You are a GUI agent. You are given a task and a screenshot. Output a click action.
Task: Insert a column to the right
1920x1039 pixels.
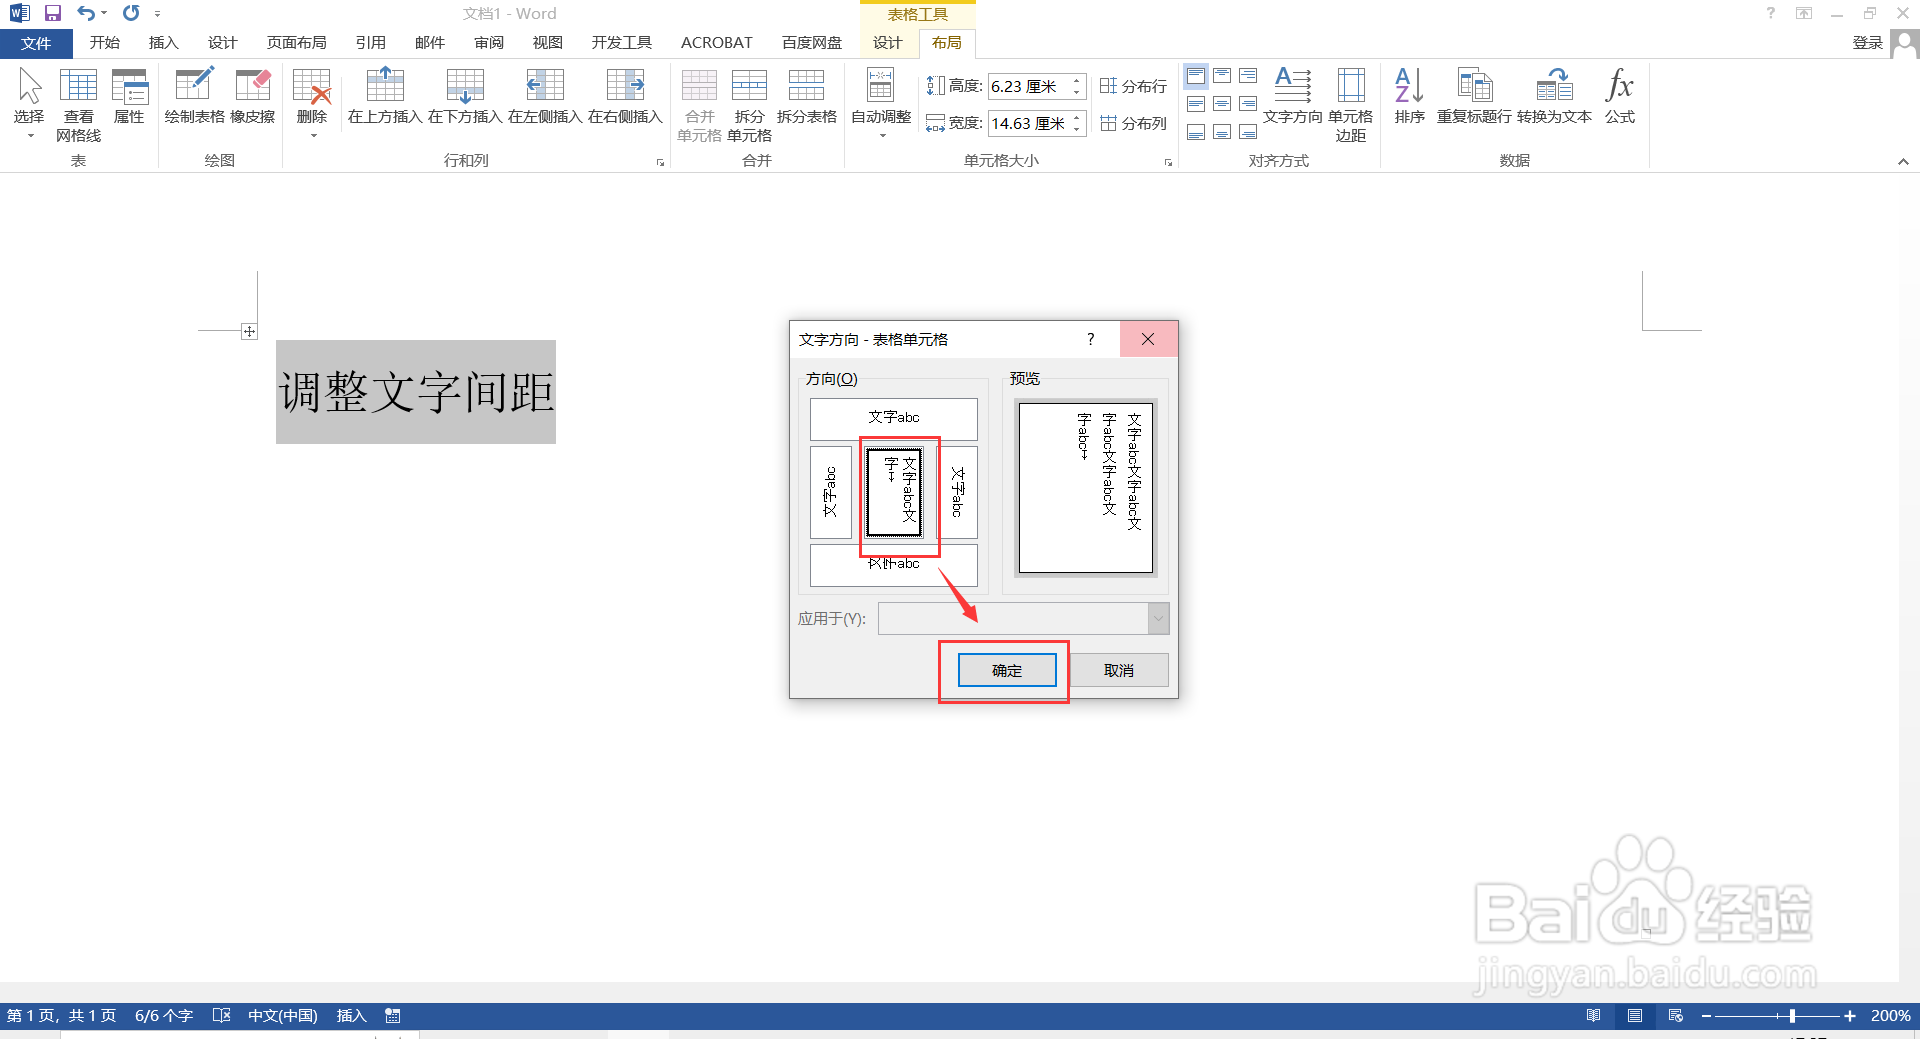coord(625,96)
